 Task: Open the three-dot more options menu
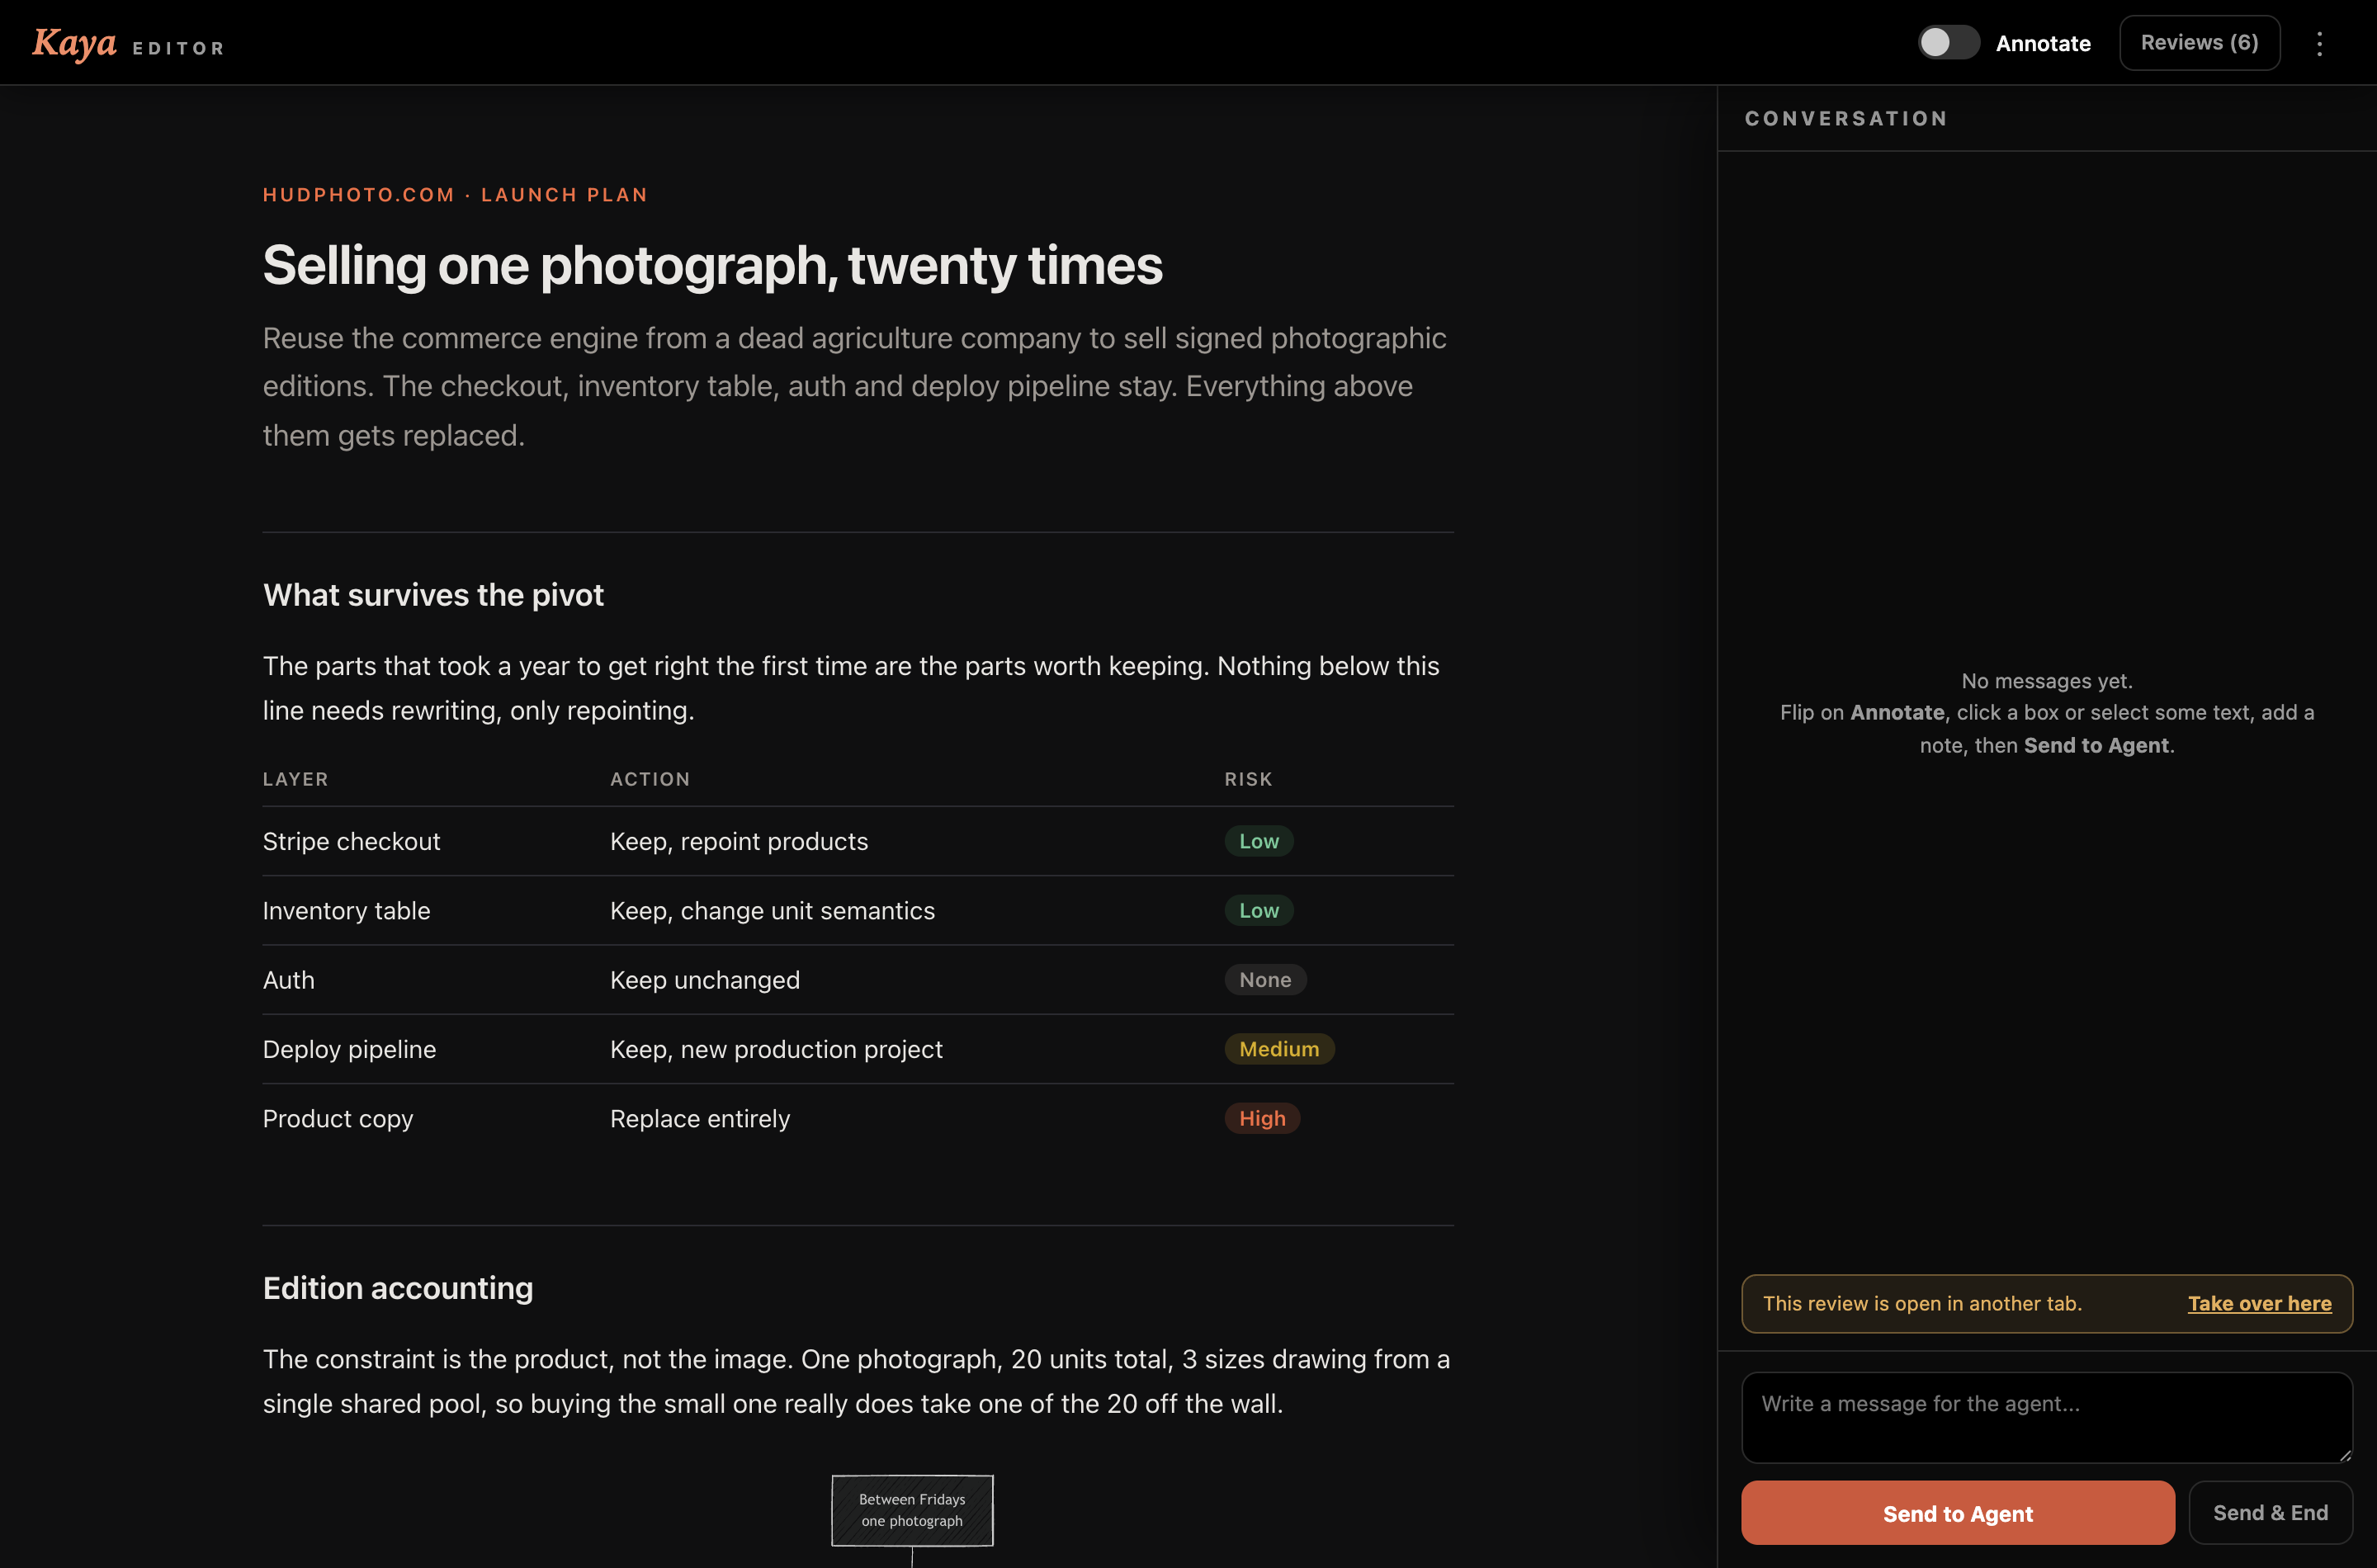[x=2319, y=43]
